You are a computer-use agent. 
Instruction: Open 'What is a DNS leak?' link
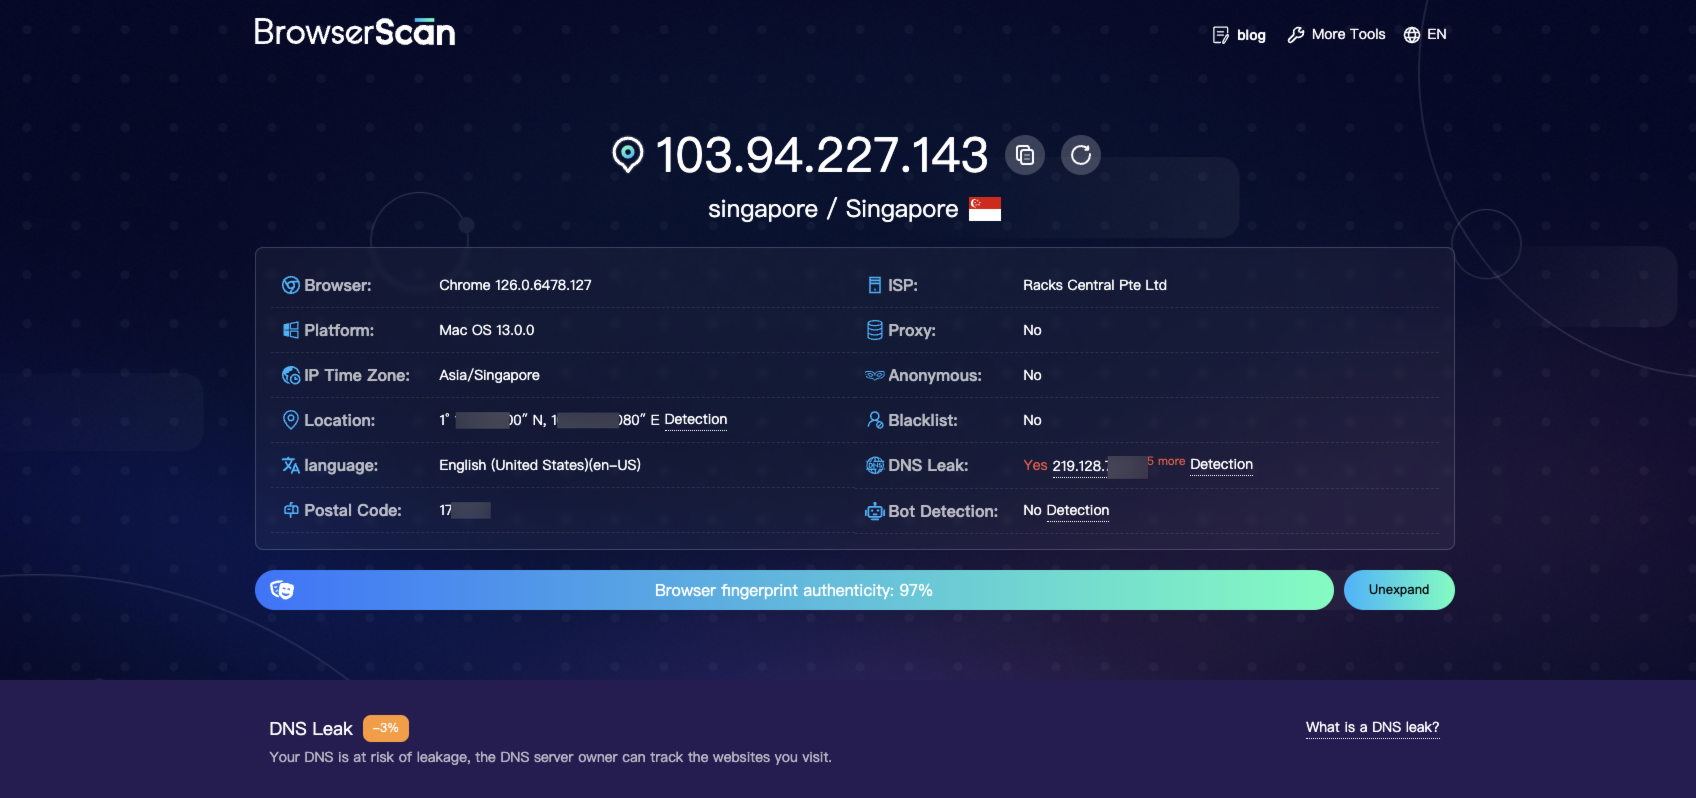(x=1373, y=728)
